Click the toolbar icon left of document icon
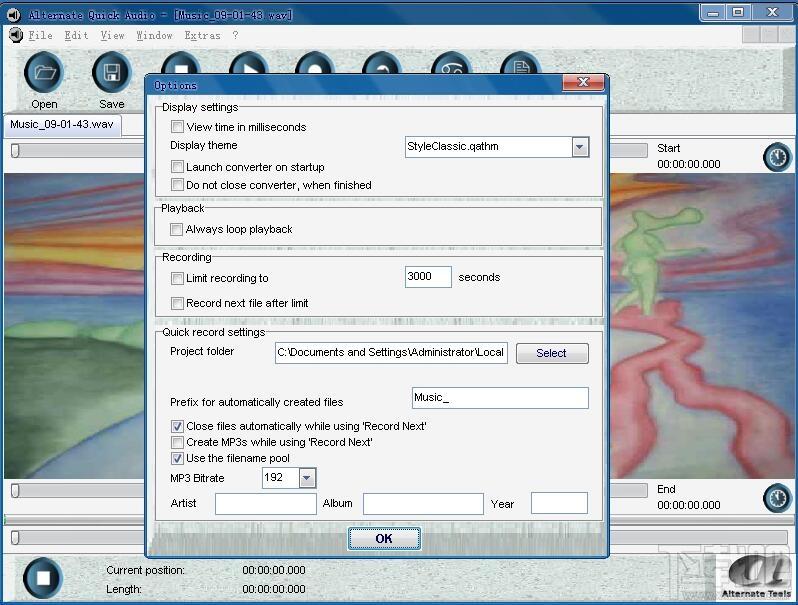This screenshot has height=605, width=798. tap(451, 64)
